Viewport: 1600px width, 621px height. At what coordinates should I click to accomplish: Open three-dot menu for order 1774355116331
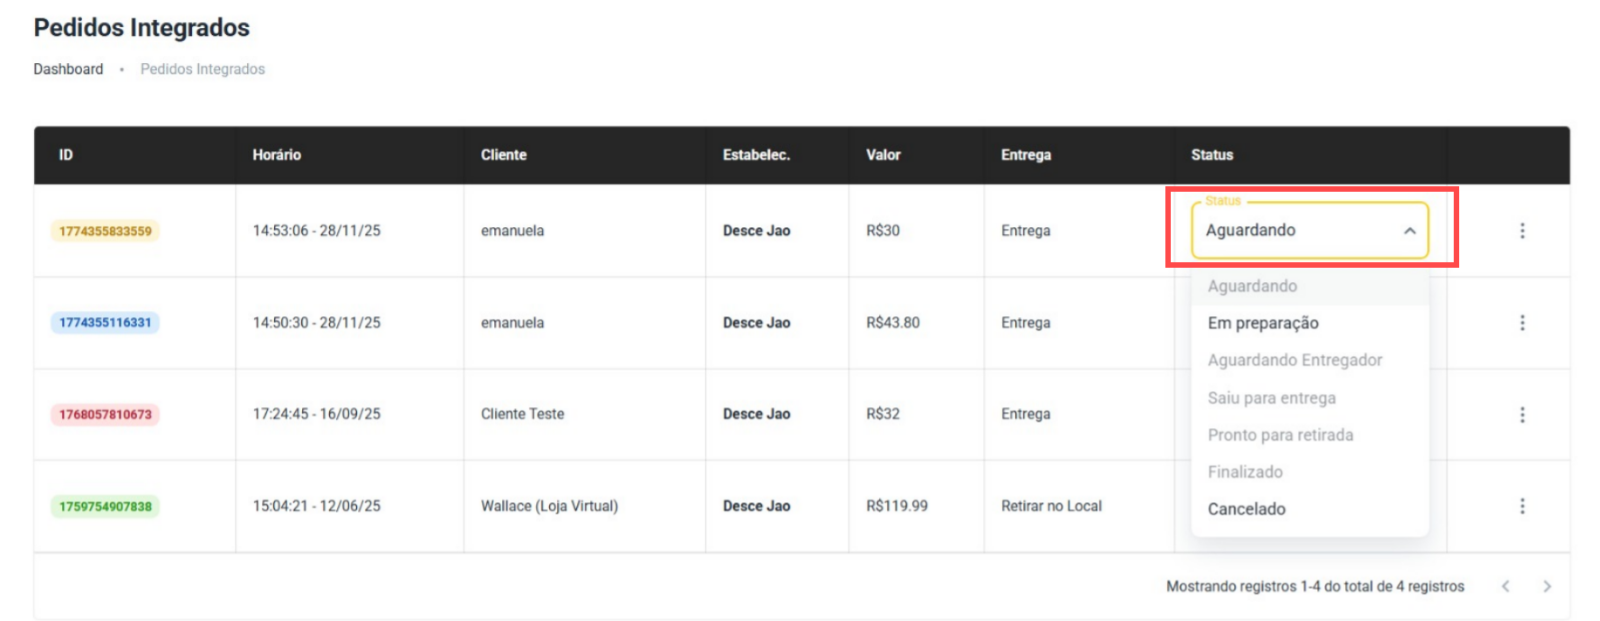1522,323
